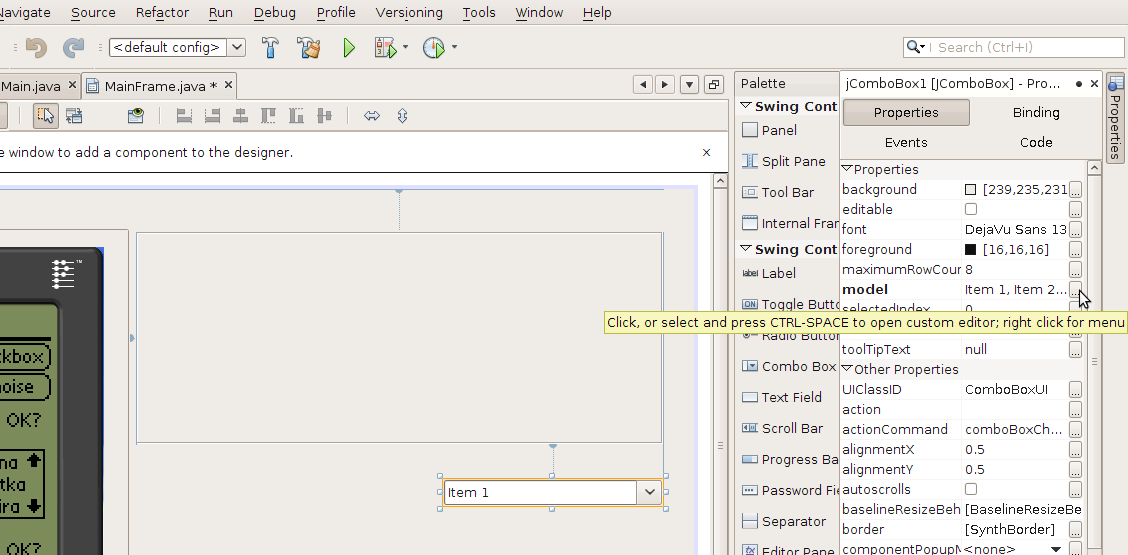The height and width of the screenshot is (555, 1128).
Task: Open the default config dropdown
Action: tap(237, 48)
